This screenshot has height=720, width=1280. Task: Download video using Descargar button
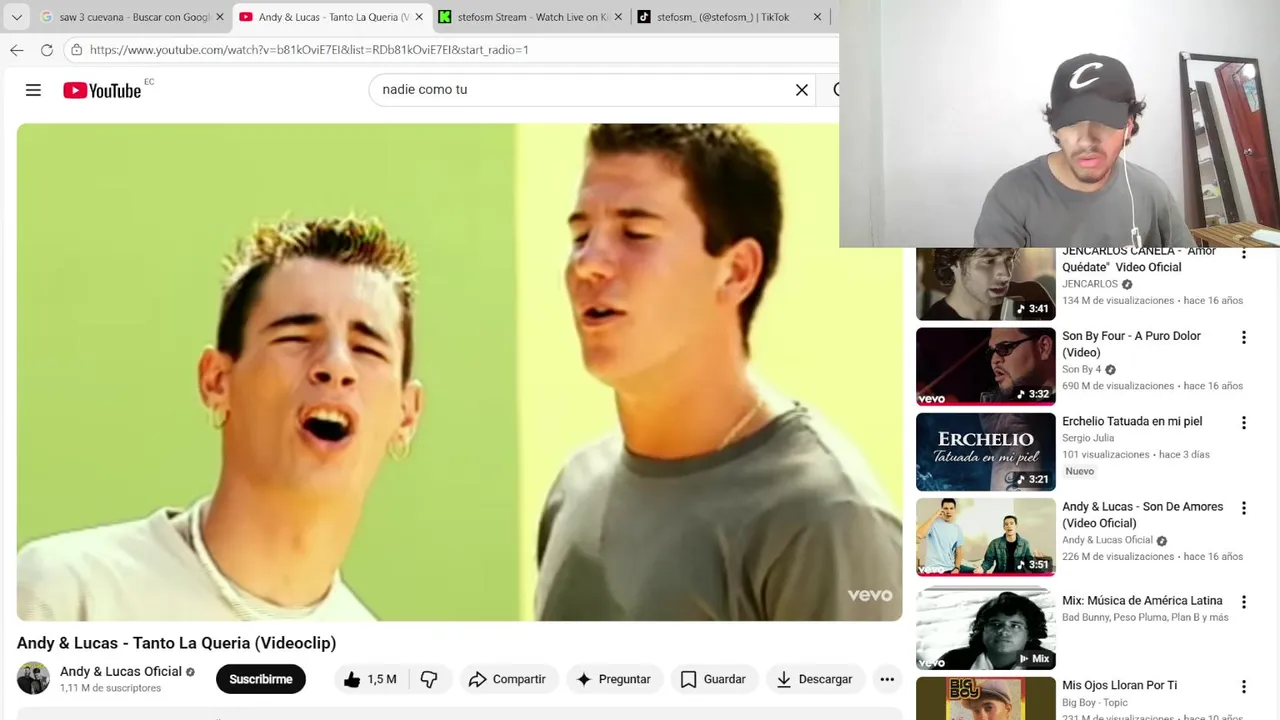[814, 679]
